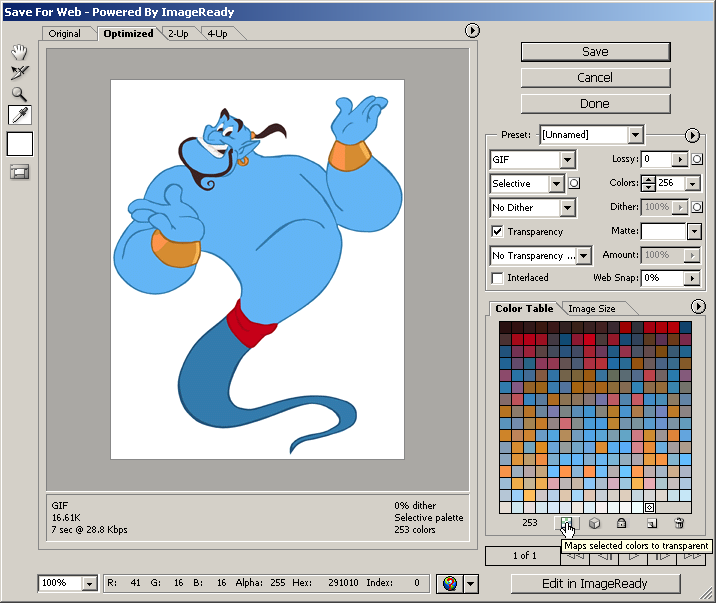This screenshot has height=603, width=716.
Task: Switch to the 2-Up tab
Action: coord(178,34)
